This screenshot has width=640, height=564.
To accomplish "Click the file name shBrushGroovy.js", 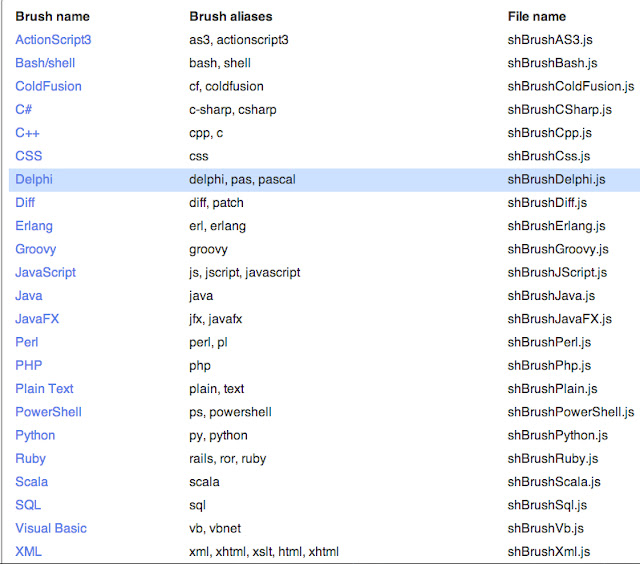I will pos(558,249).
